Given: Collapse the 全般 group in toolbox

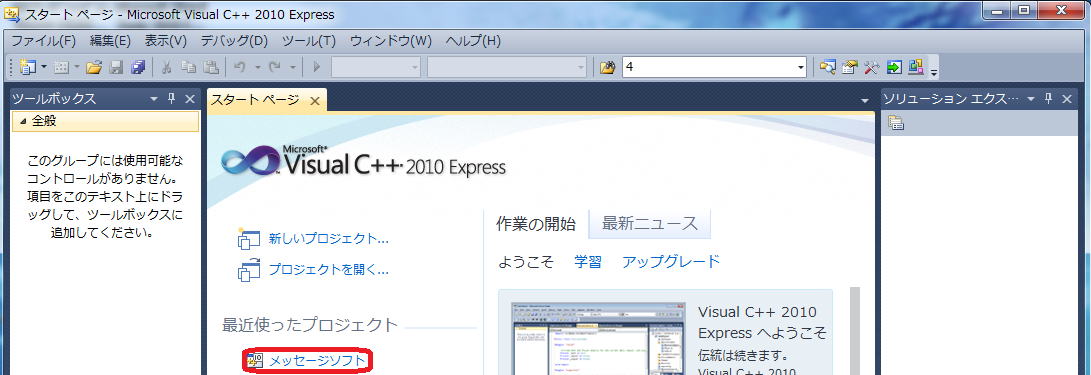Looking at the screenshot, I should click(x=24, y=121).
